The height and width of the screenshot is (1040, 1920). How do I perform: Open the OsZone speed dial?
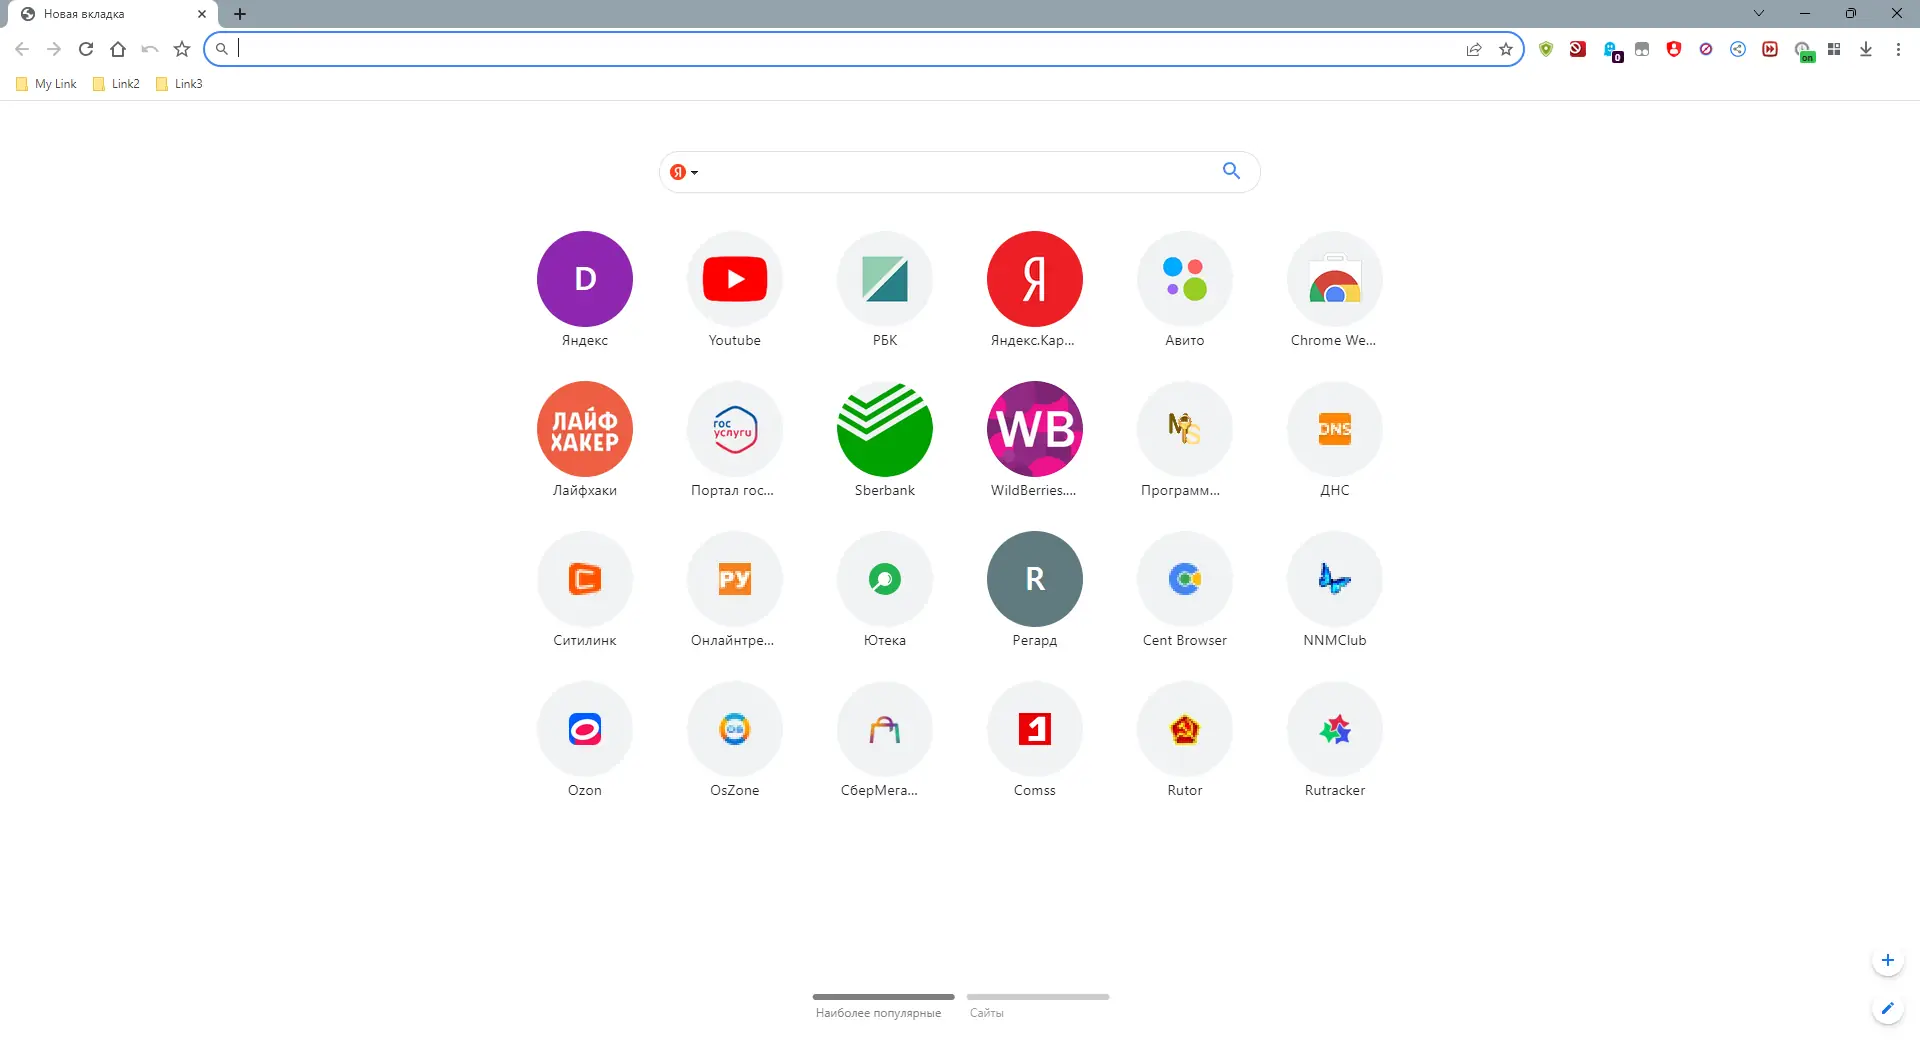[735, 740]
